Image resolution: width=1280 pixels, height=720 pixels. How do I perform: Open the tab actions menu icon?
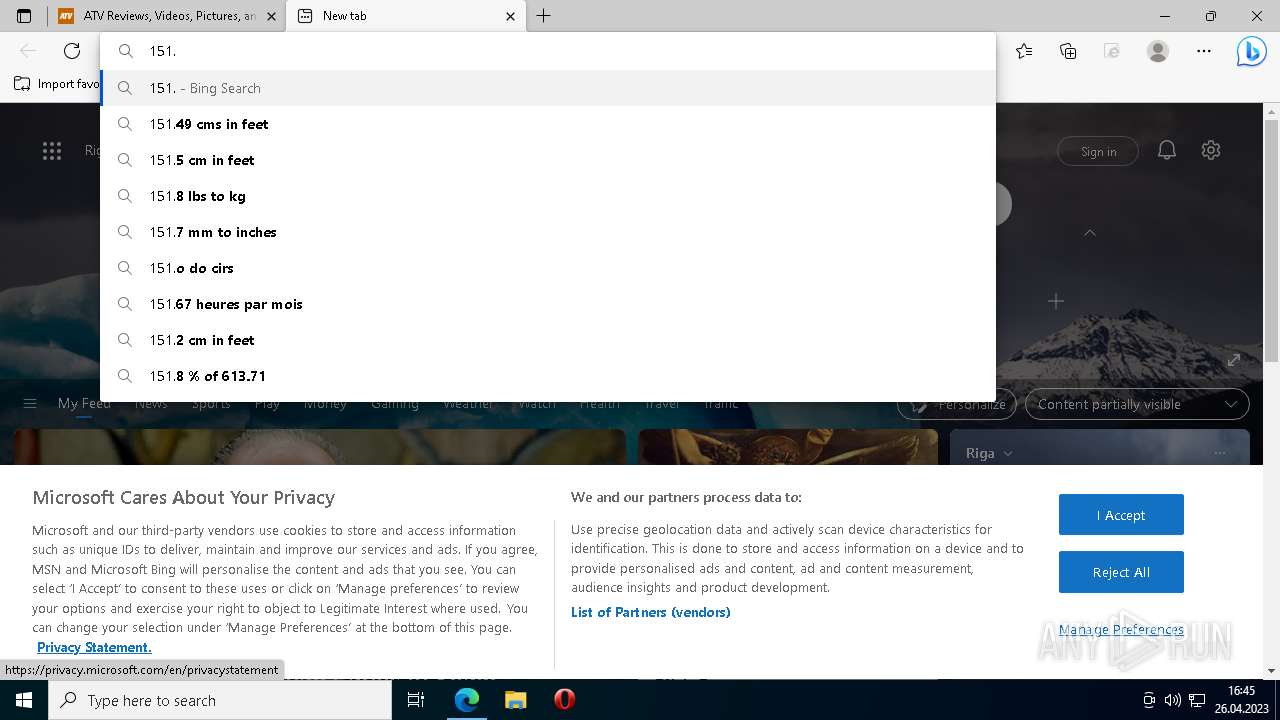[x=24, y=16]
